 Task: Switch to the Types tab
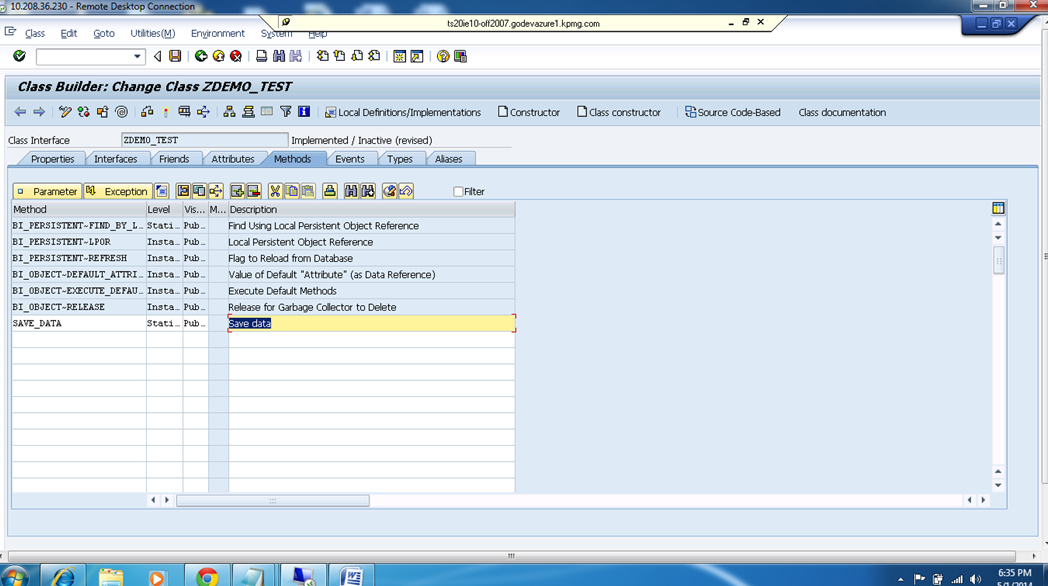(400, 159)
